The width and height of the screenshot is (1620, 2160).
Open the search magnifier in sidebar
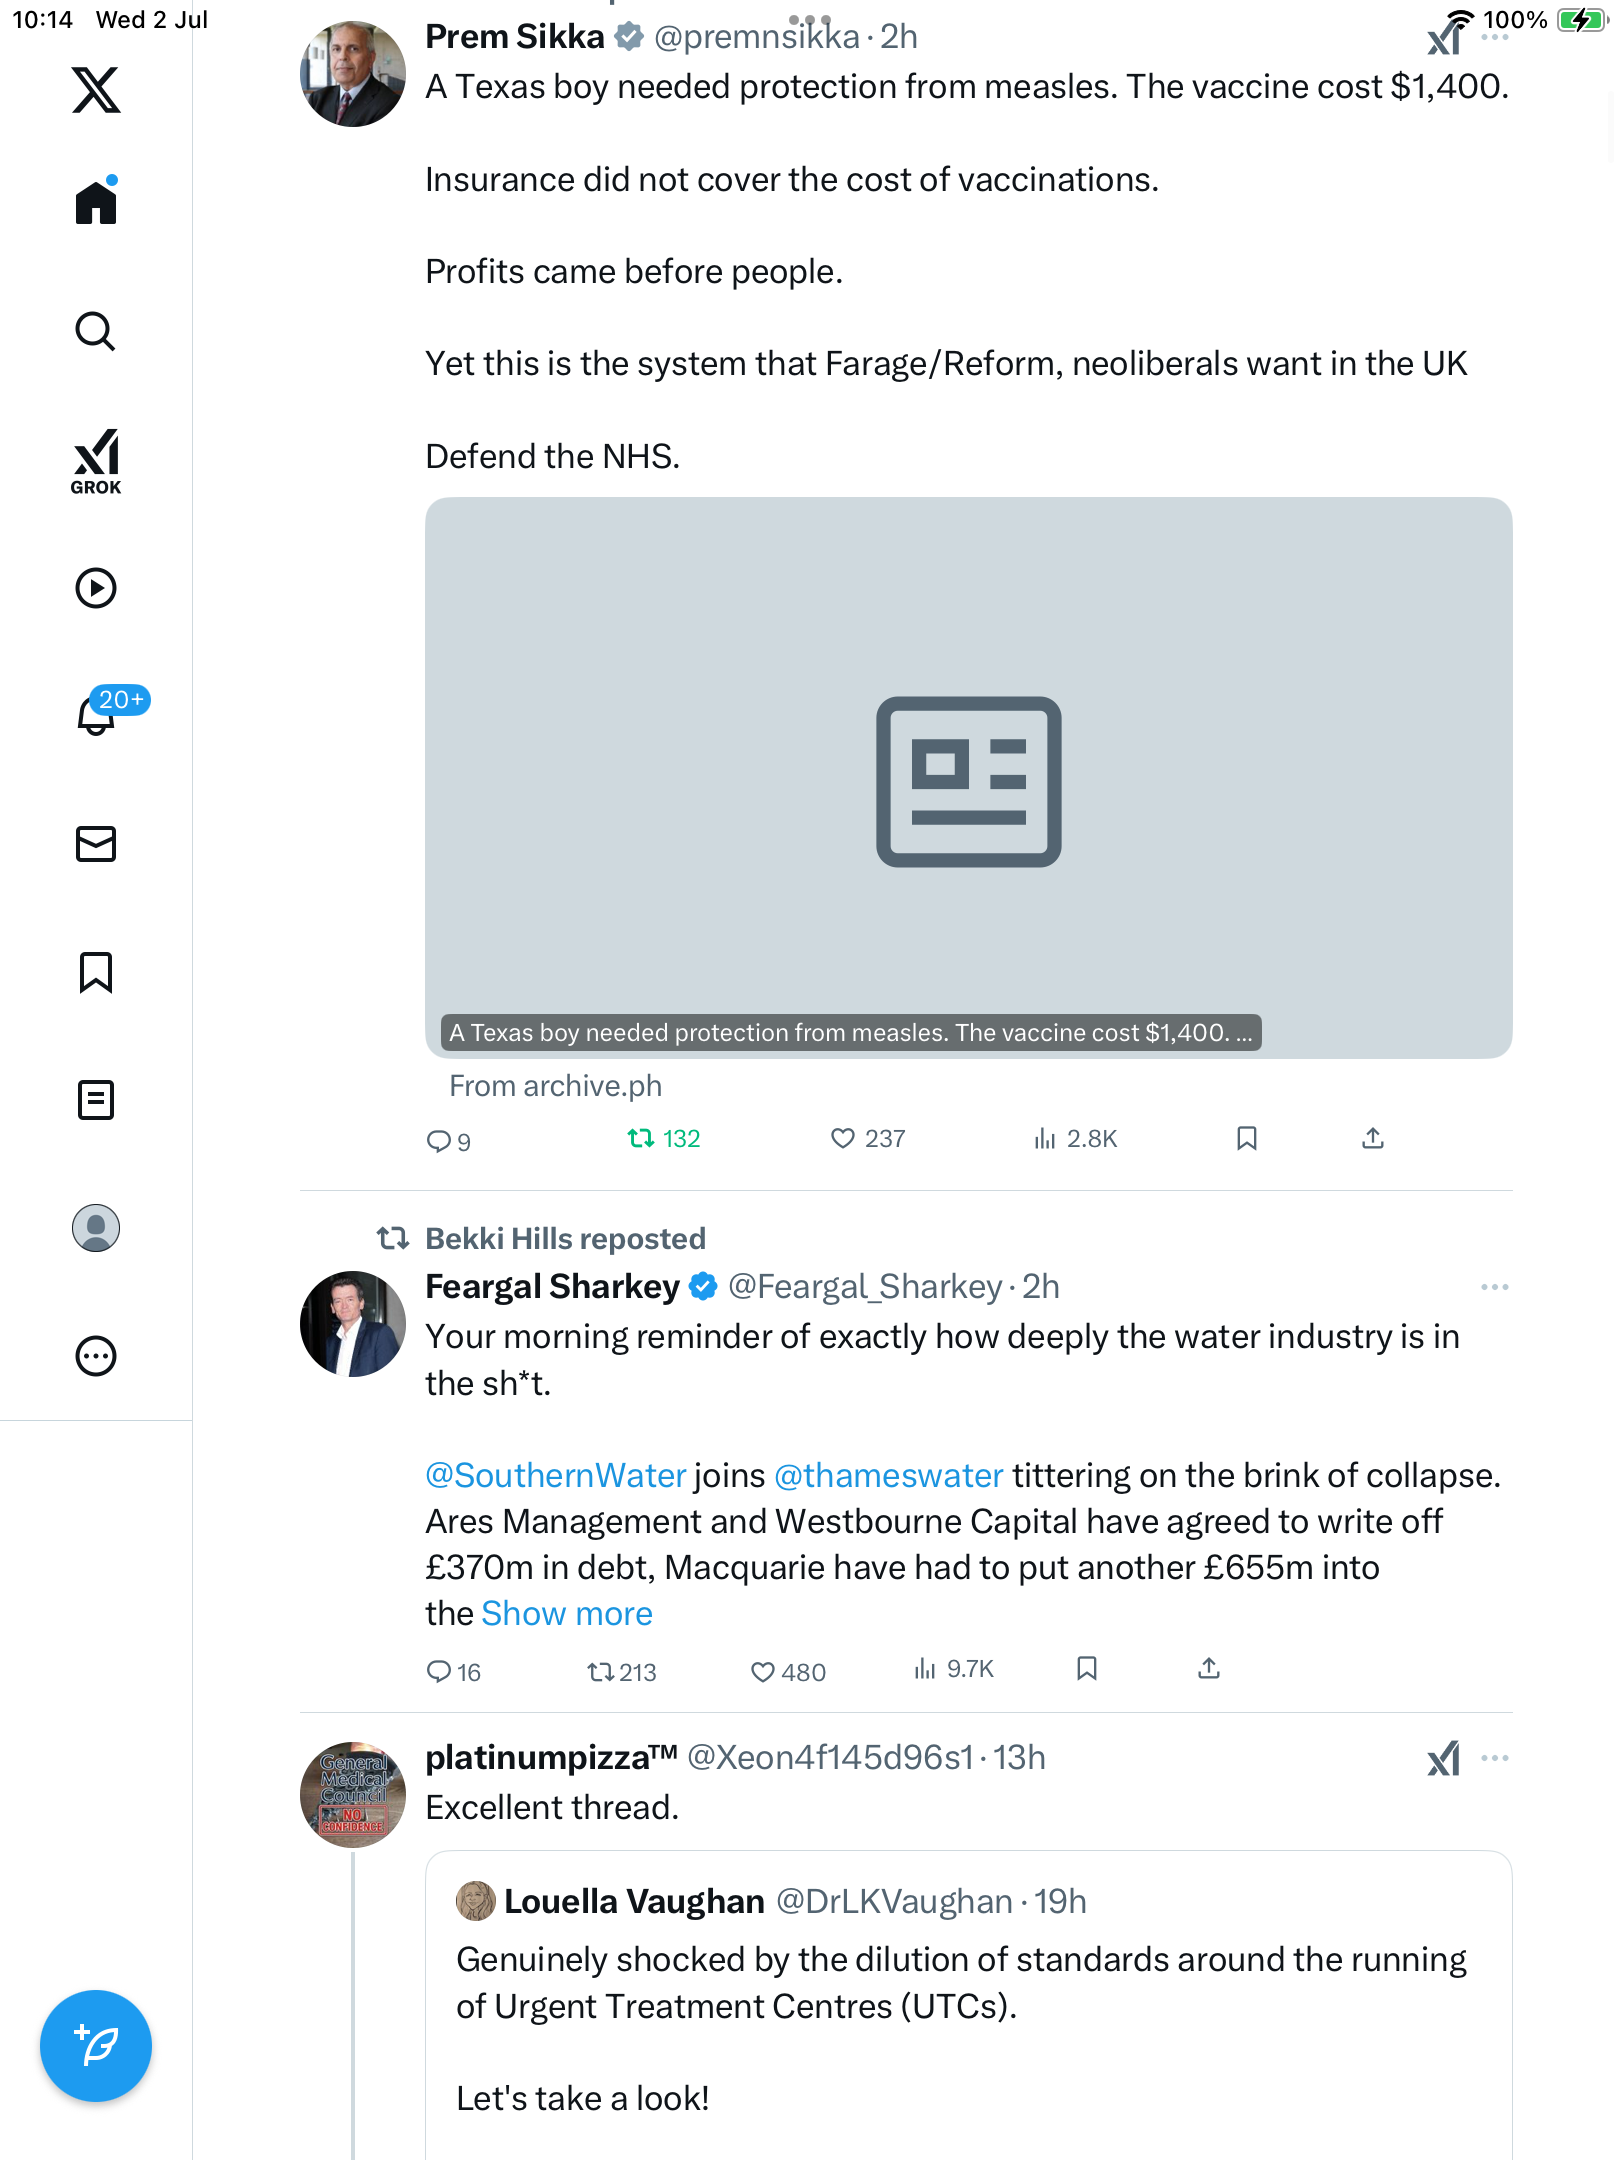tap(96, 332)
